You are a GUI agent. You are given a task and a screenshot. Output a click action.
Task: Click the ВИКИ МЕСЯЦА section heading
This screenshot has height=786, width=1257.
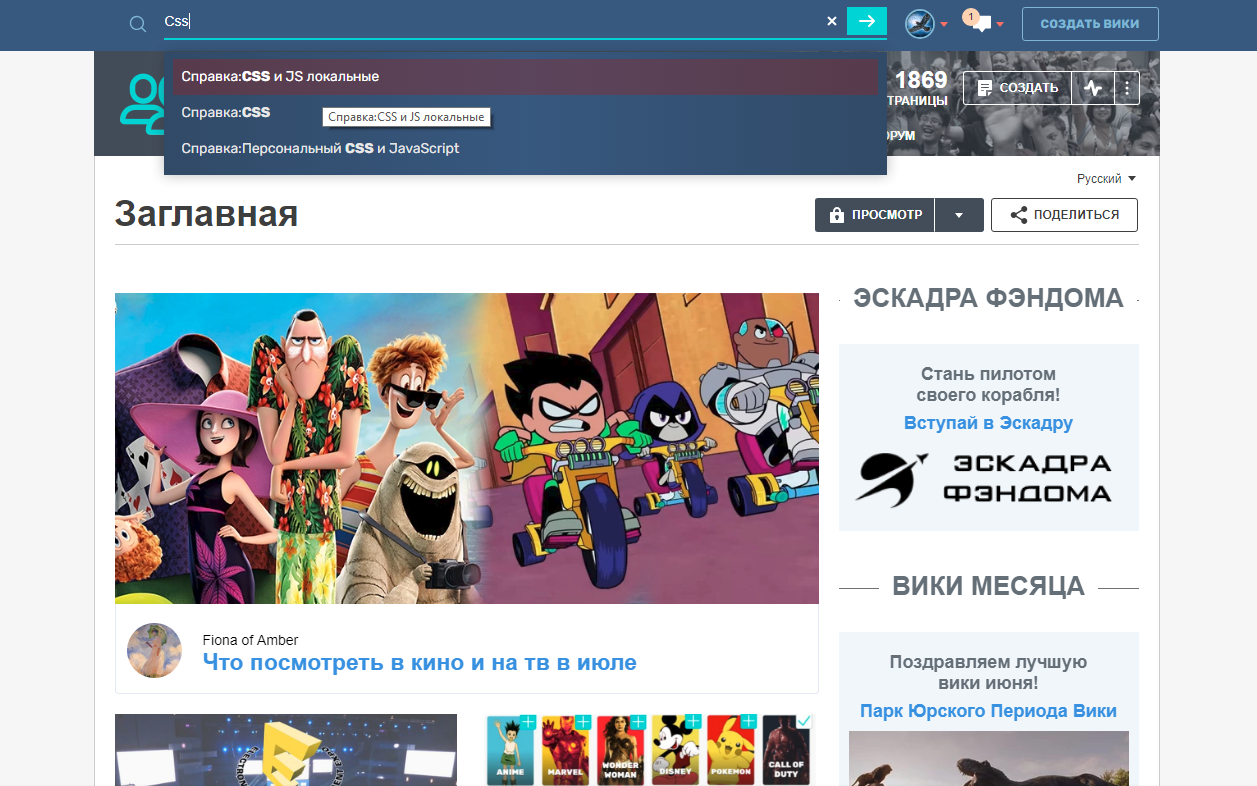click(988, 587)
